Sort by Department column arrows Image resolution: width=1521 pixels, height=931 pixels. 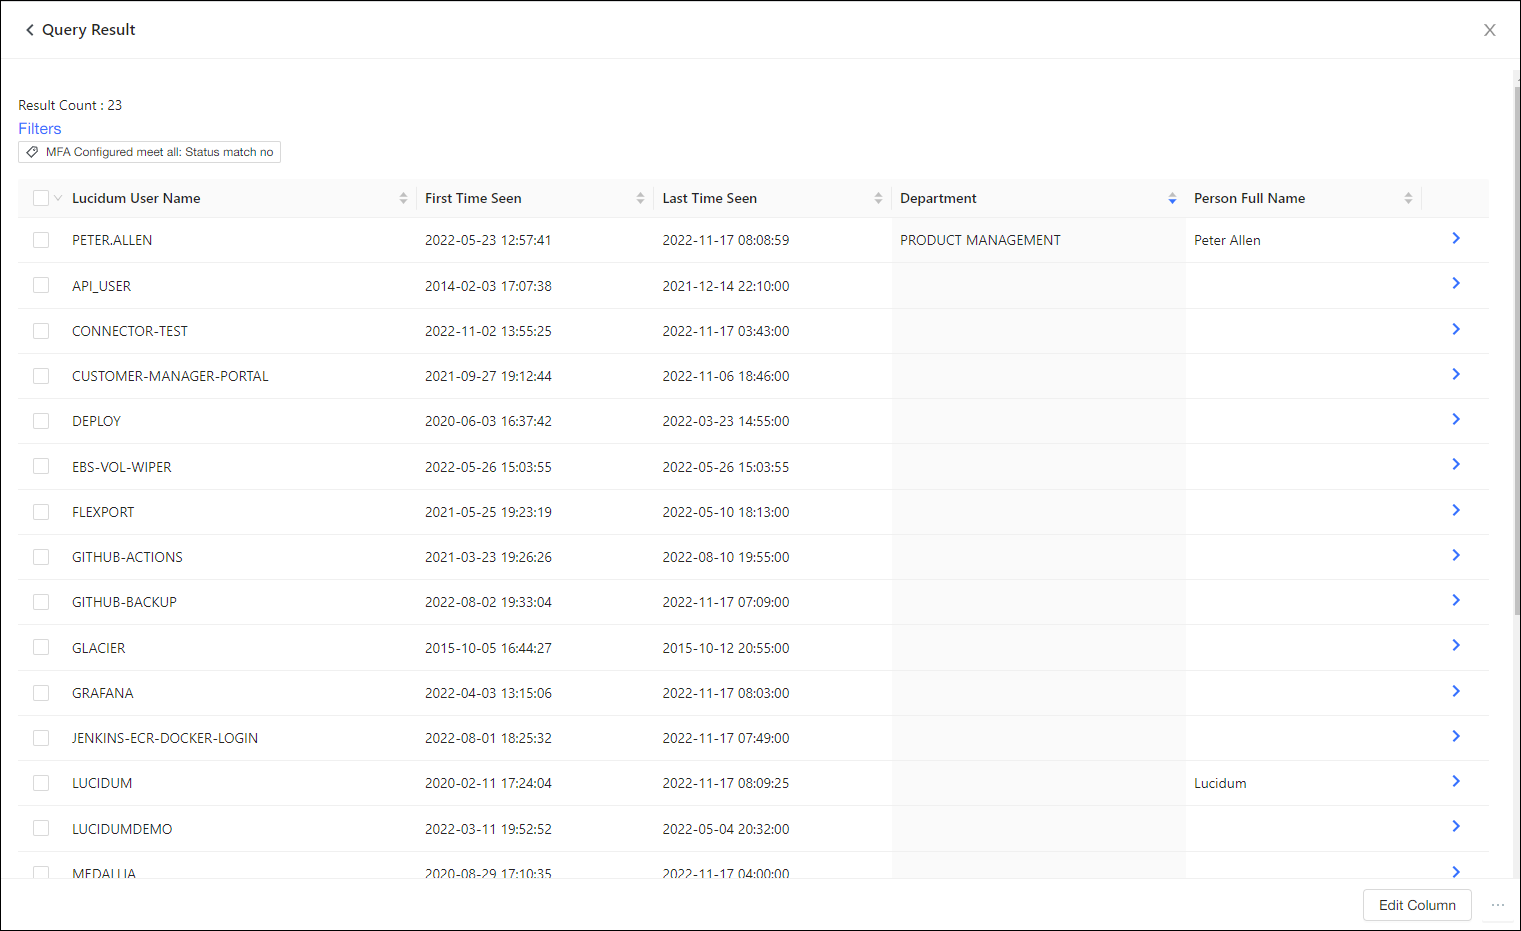coord(1172,198)
